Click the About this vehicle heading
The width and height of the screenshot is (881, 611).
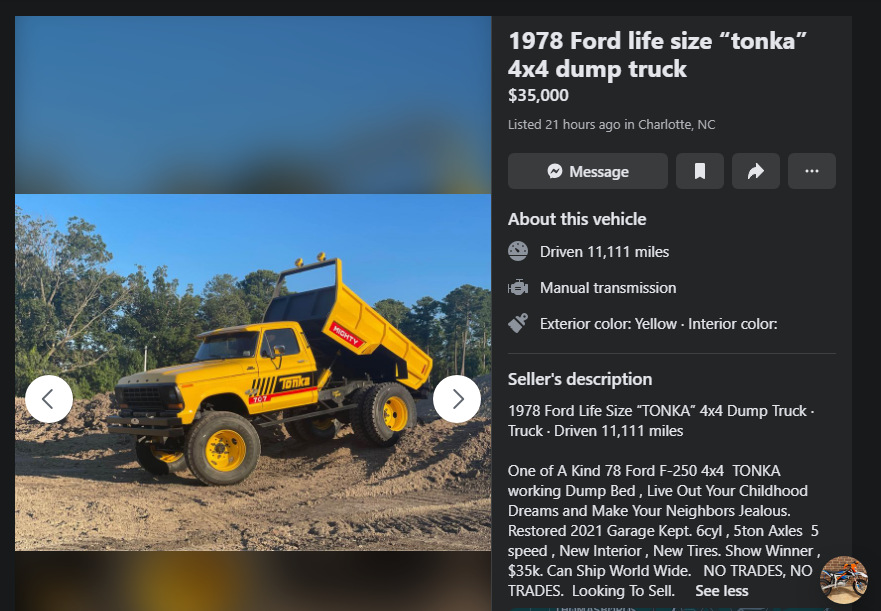(x=577, y=219)
